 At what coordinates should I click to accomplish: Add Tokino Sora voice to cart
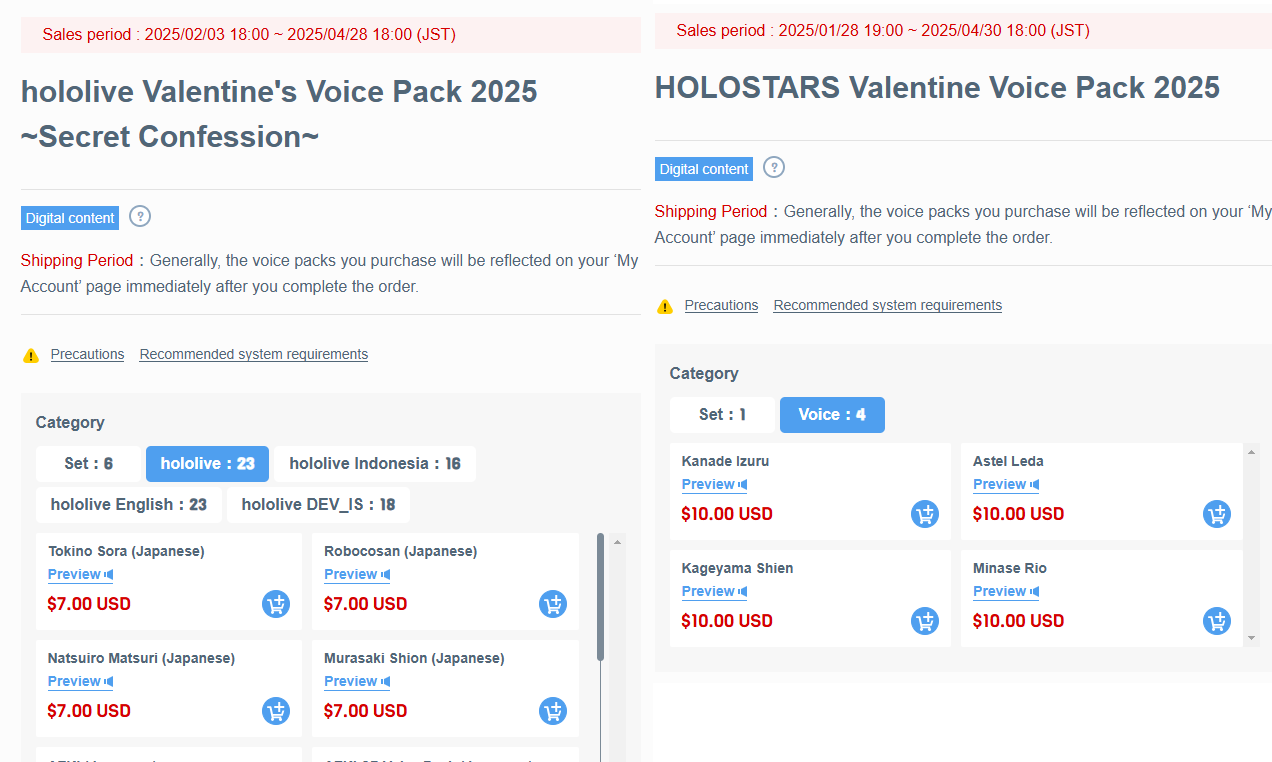pyautogui.click(x=276, y=604)
